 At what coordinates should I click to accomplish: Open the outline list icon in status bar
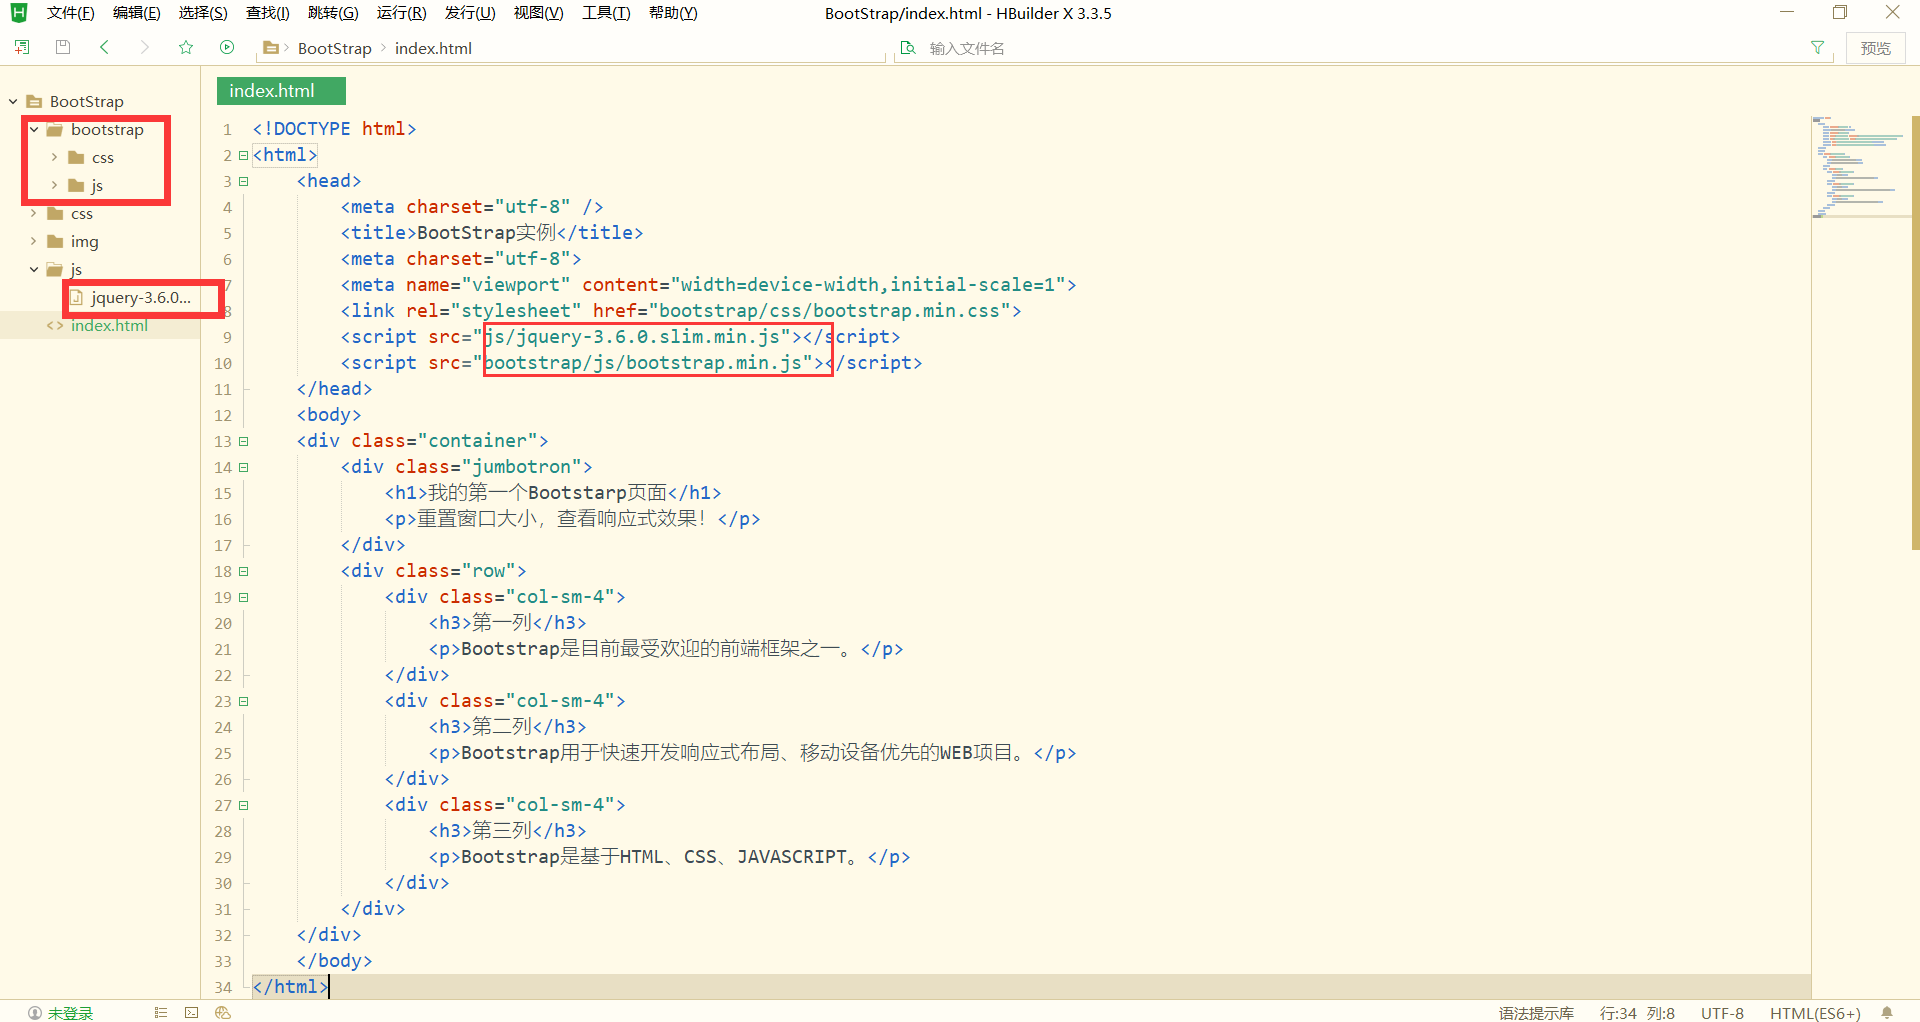[x=160, y=1013]
